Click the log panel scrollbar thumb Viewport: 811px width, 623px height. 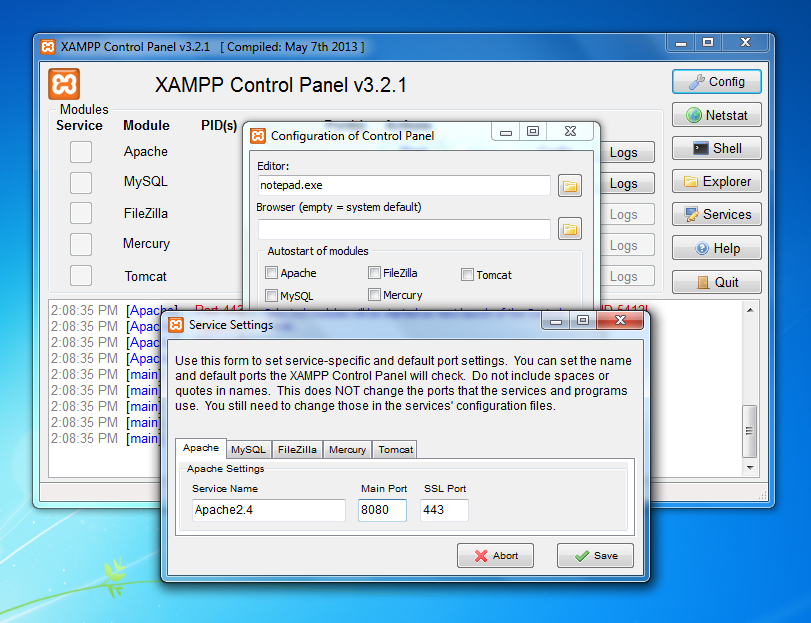(x=749, y=431)
